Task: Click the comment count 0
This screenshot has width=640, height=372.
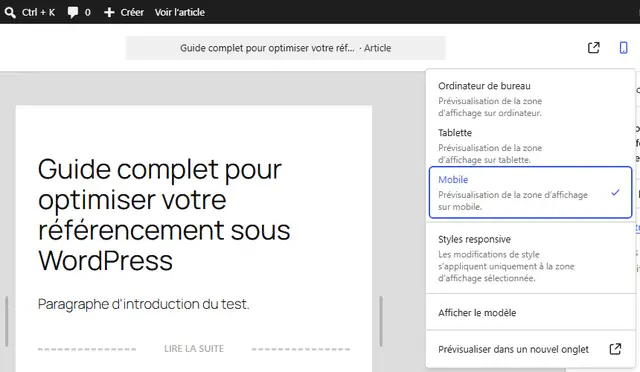Action: pyautogui.click(x=87, y=12)
